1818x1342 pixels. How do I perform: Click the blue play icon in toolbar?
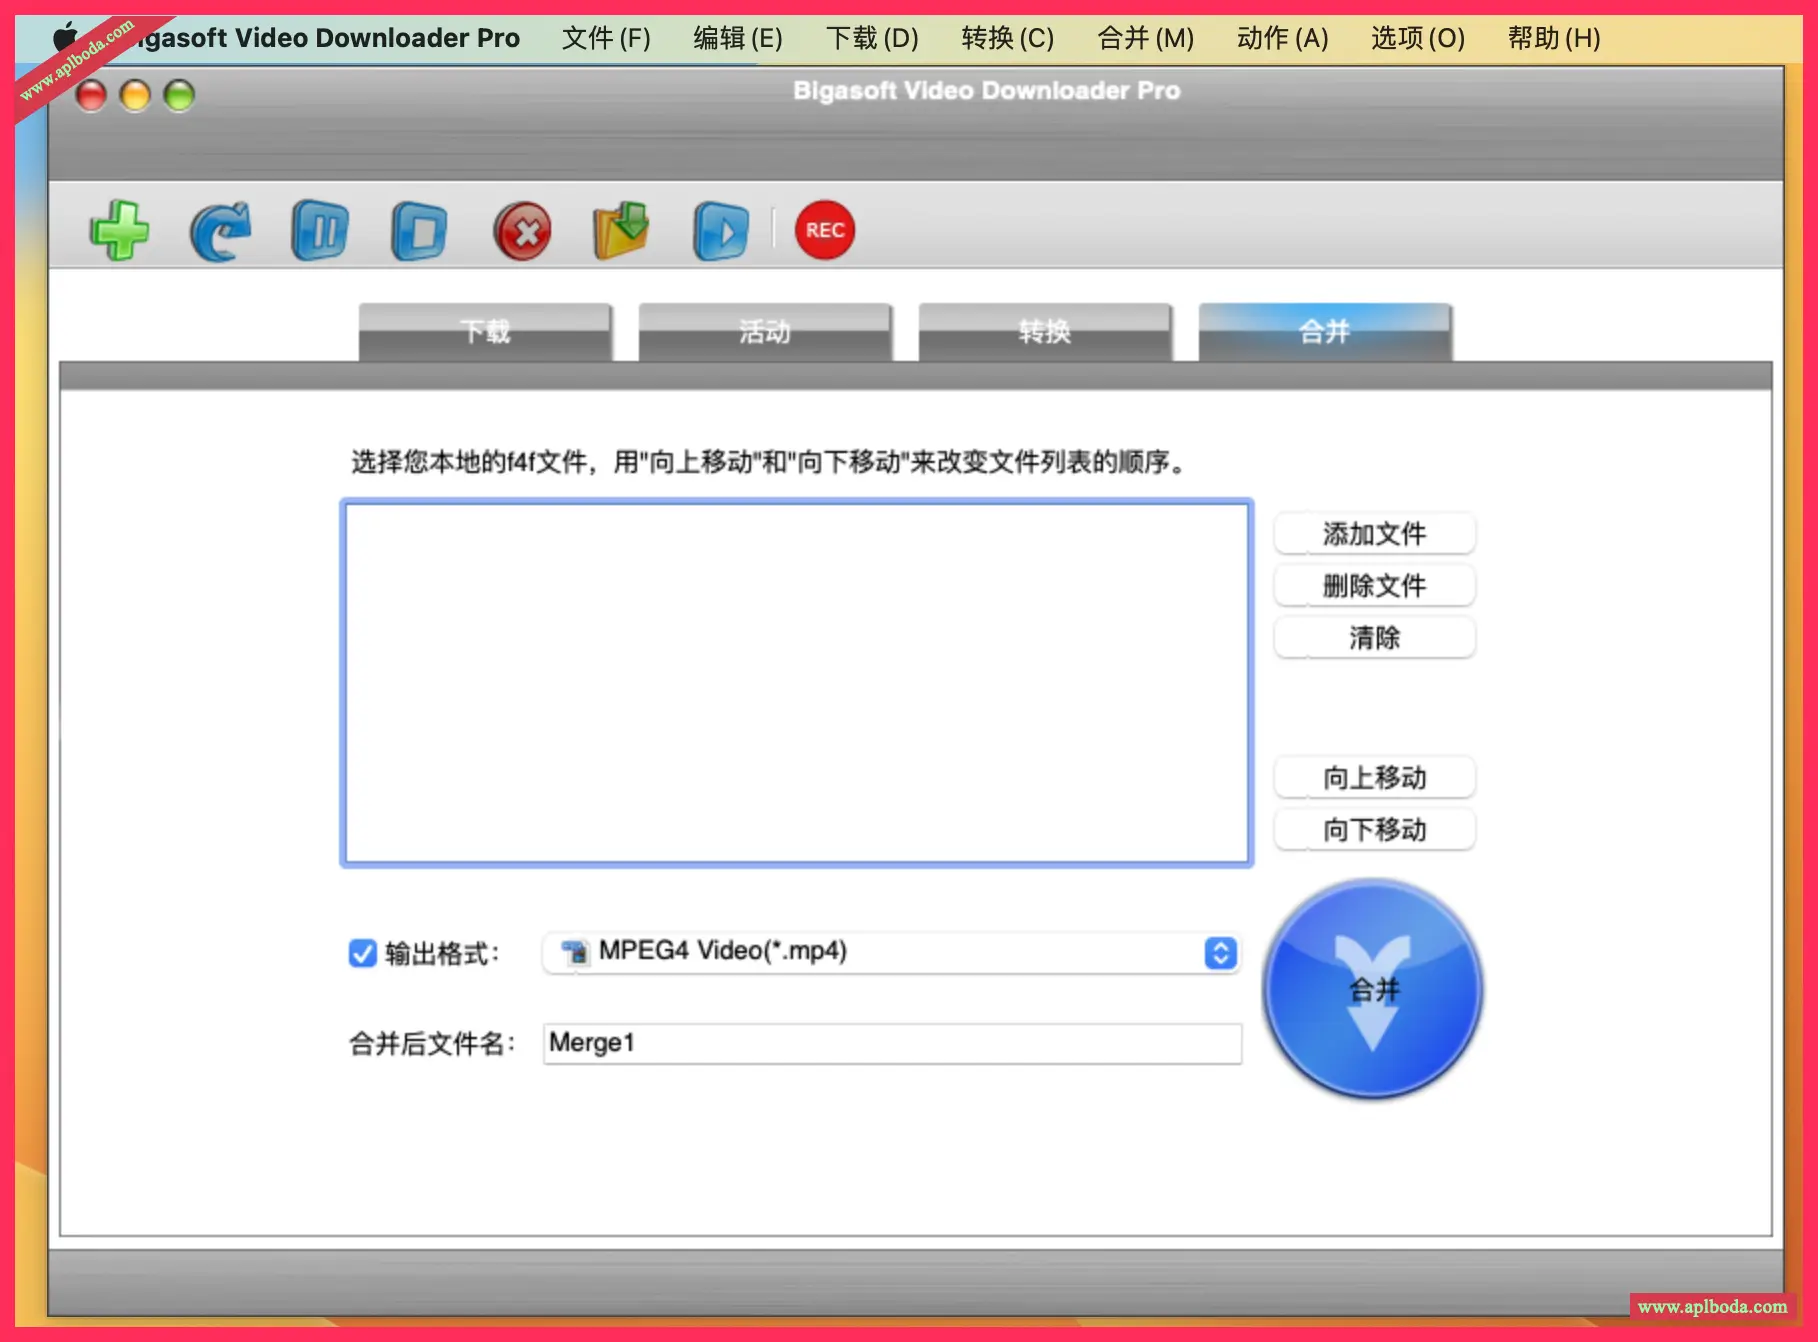click(721, 231)
